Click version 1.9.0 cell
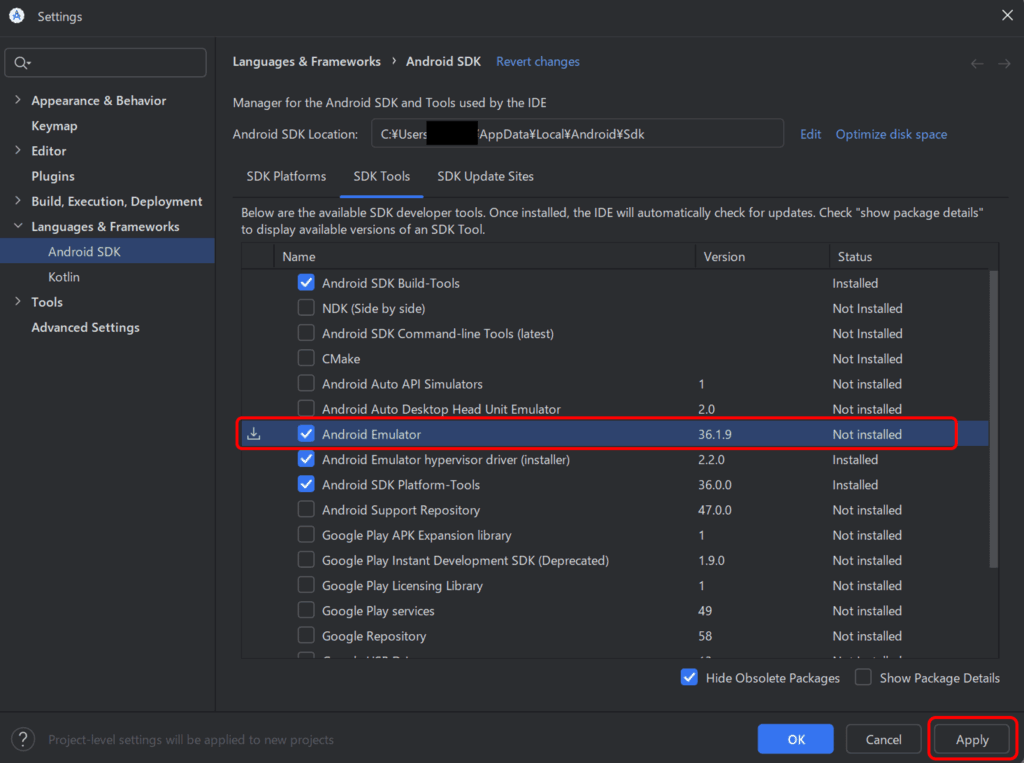 pos(711,560)
